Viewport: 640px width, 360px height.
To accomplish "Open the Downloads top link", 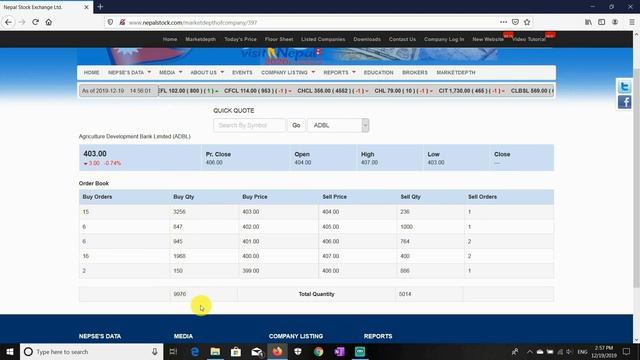I will (x=367, y=39).
